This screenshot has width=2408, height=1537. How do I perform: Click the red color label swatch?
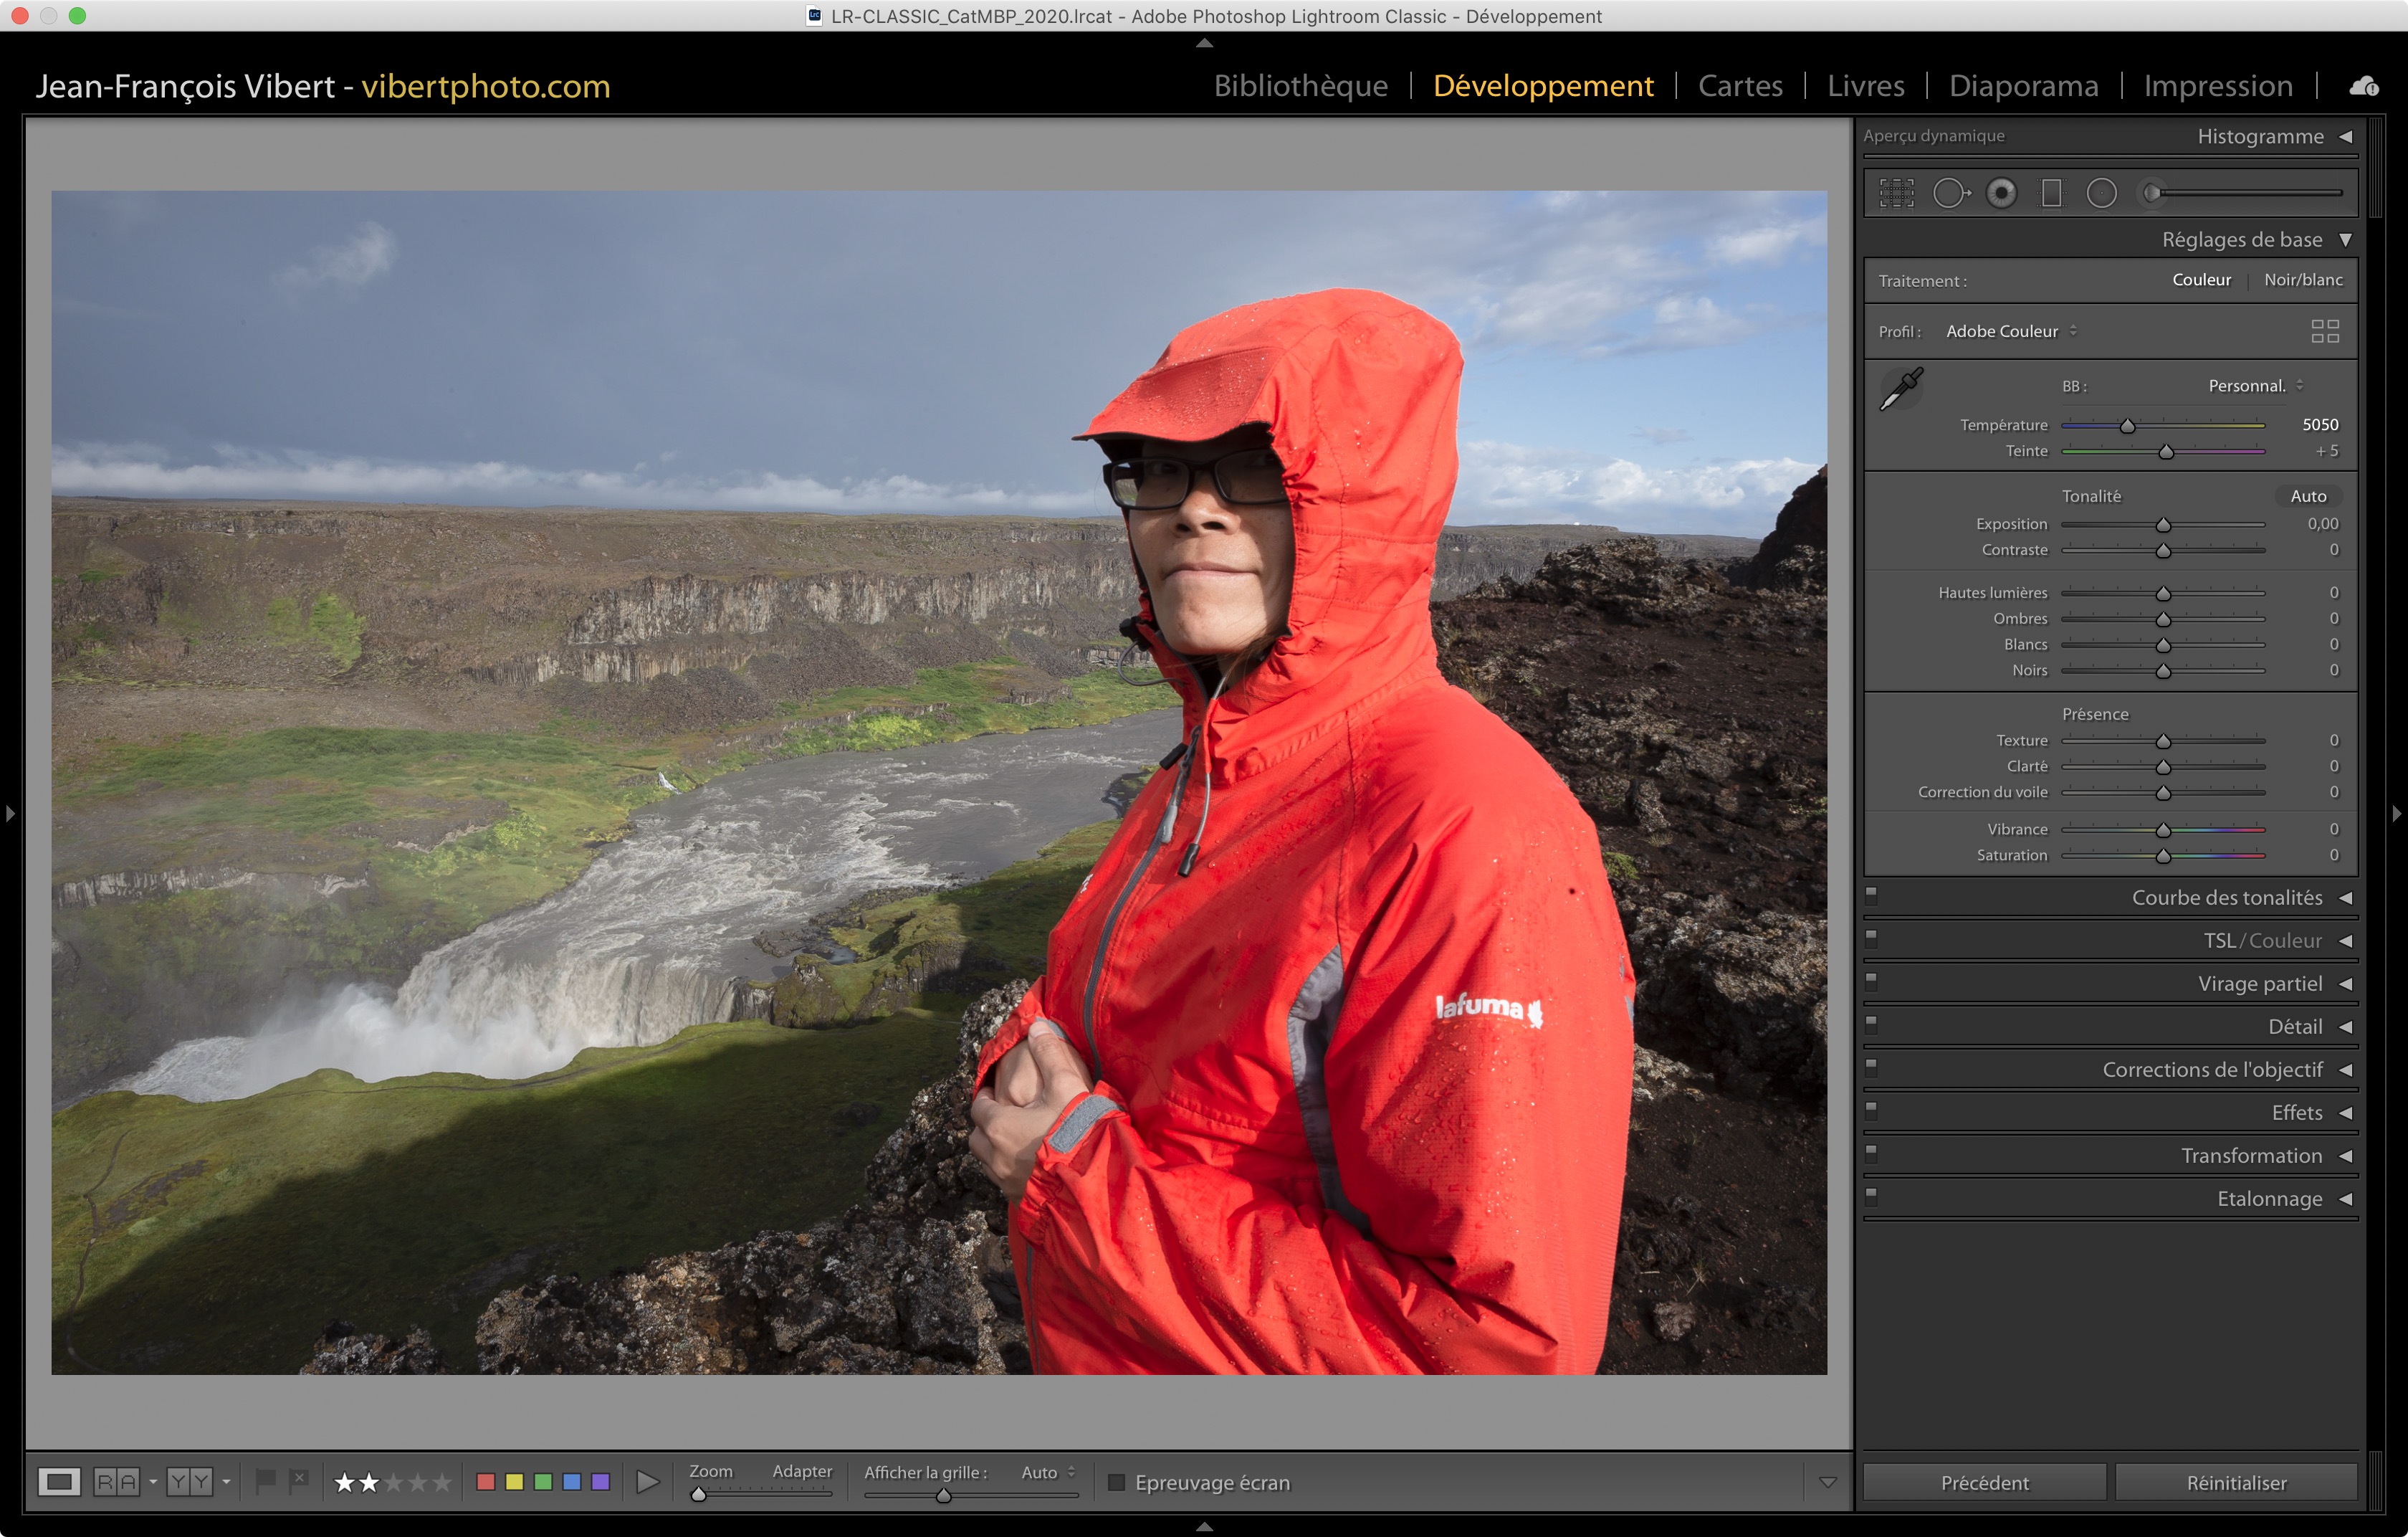[x=486, y=1481]
